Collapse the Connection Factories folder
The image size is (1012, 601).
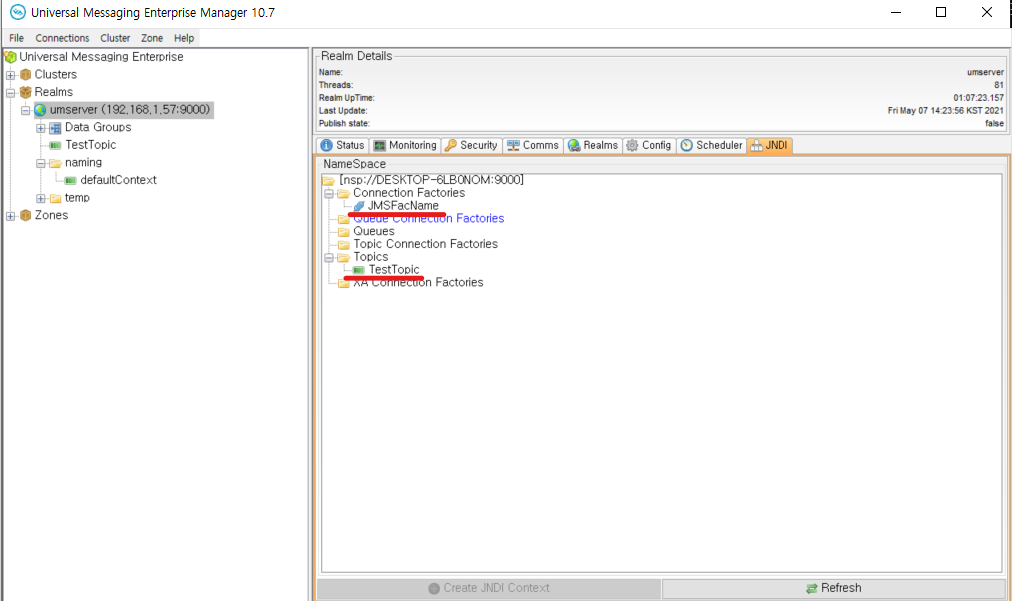328,193
